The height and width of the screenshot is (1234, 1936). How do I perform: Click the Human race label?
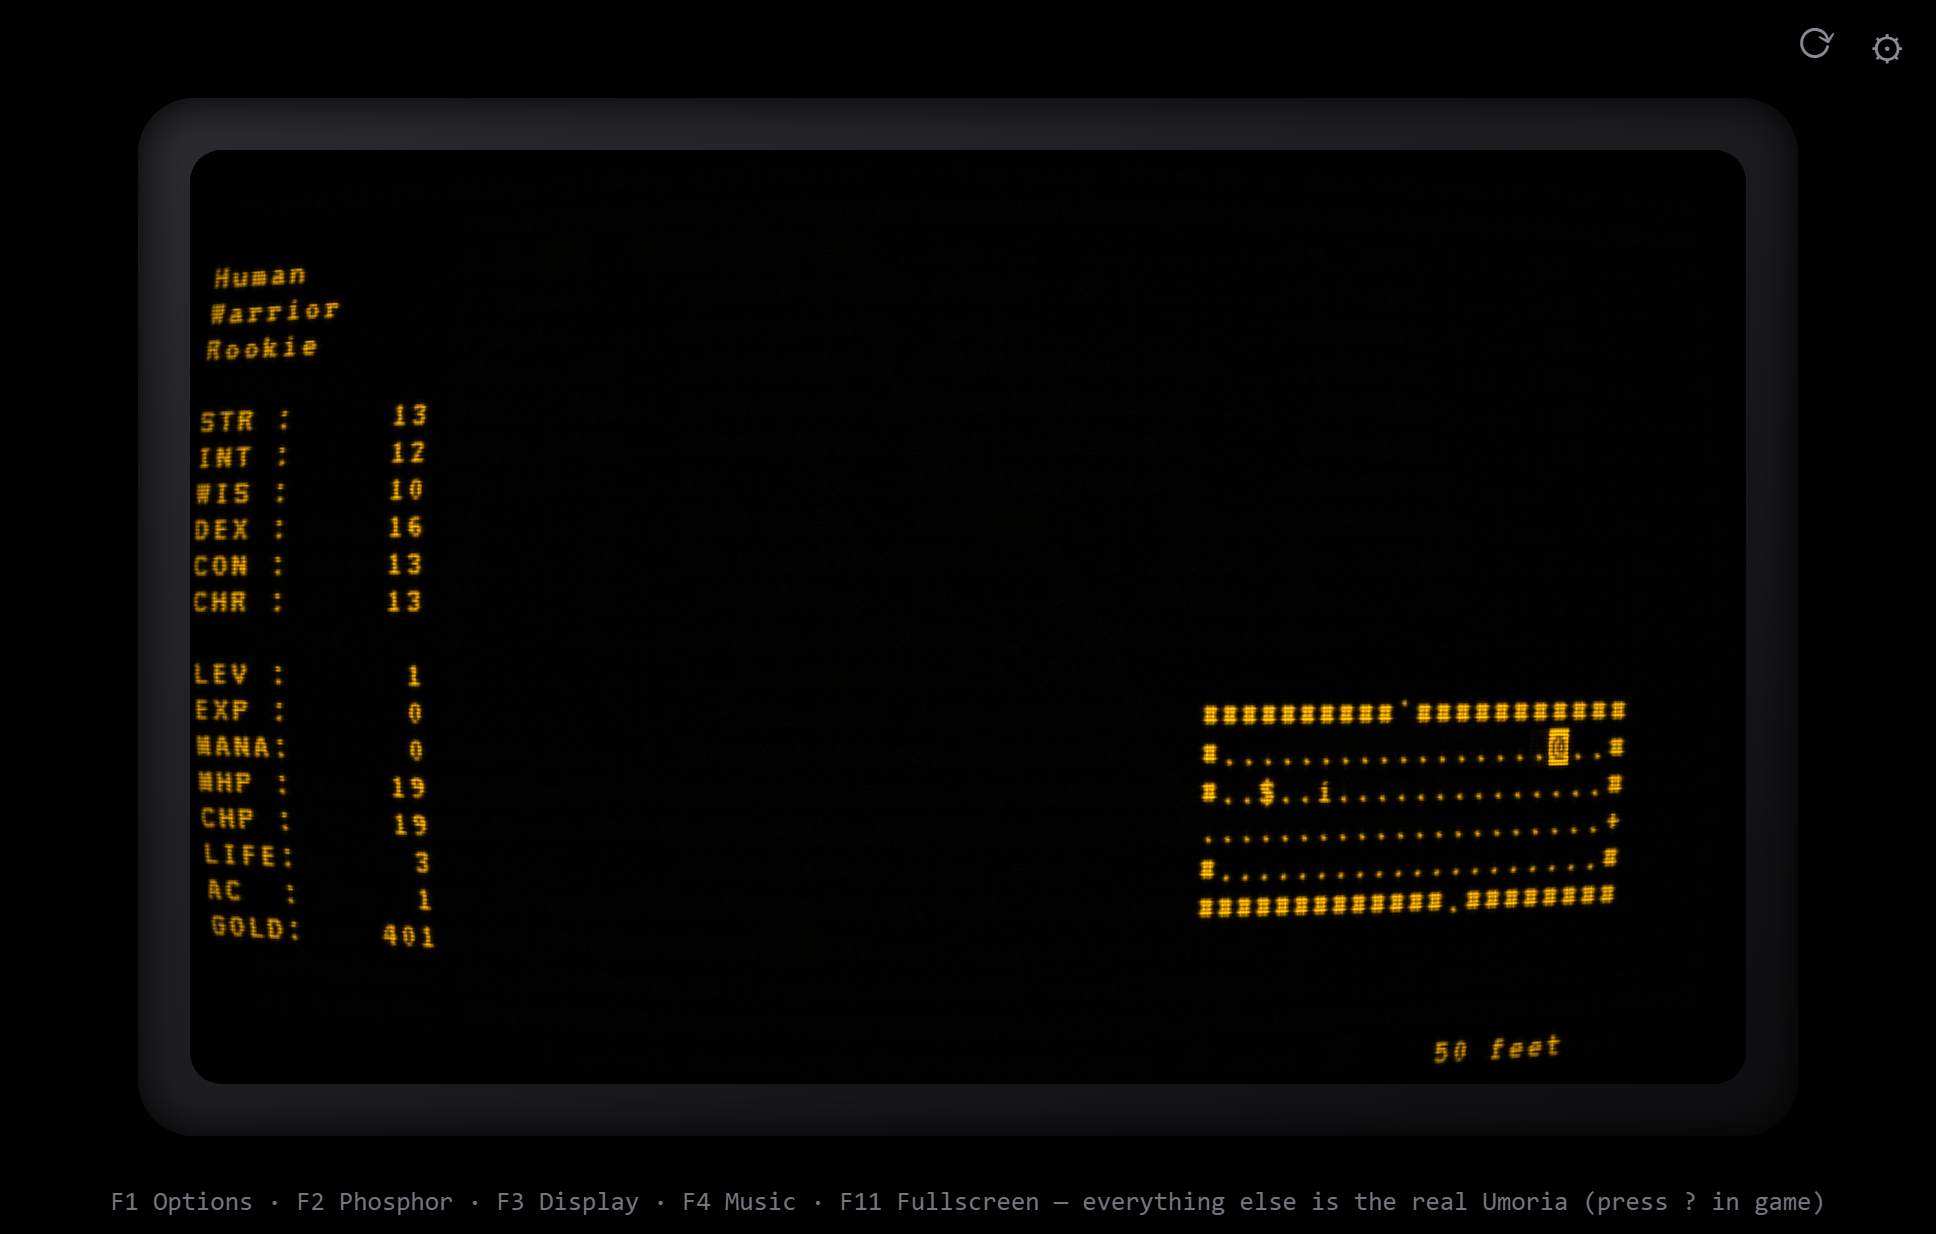click(x=260, y=276)
